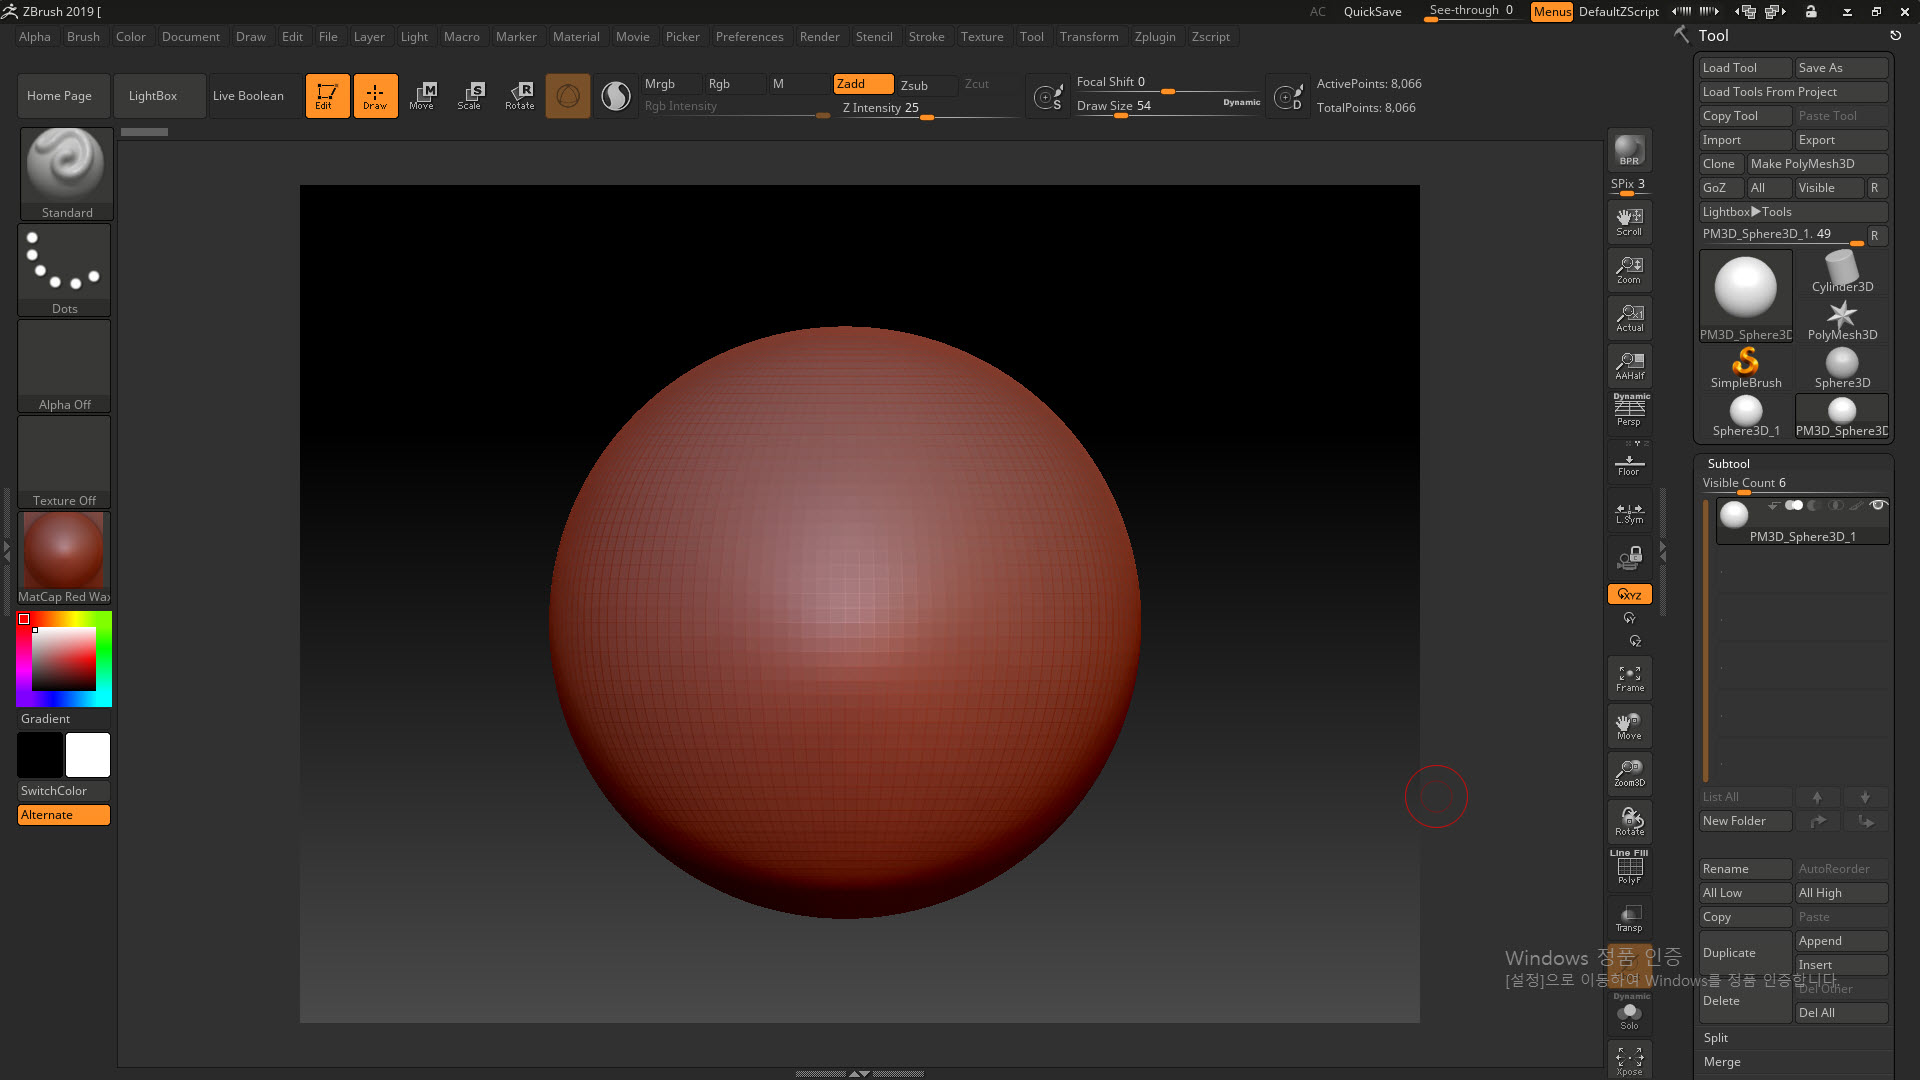The image size is (1920, 1080).
Task: Open the Zplugin menu
Action: tap(1154, 37)
